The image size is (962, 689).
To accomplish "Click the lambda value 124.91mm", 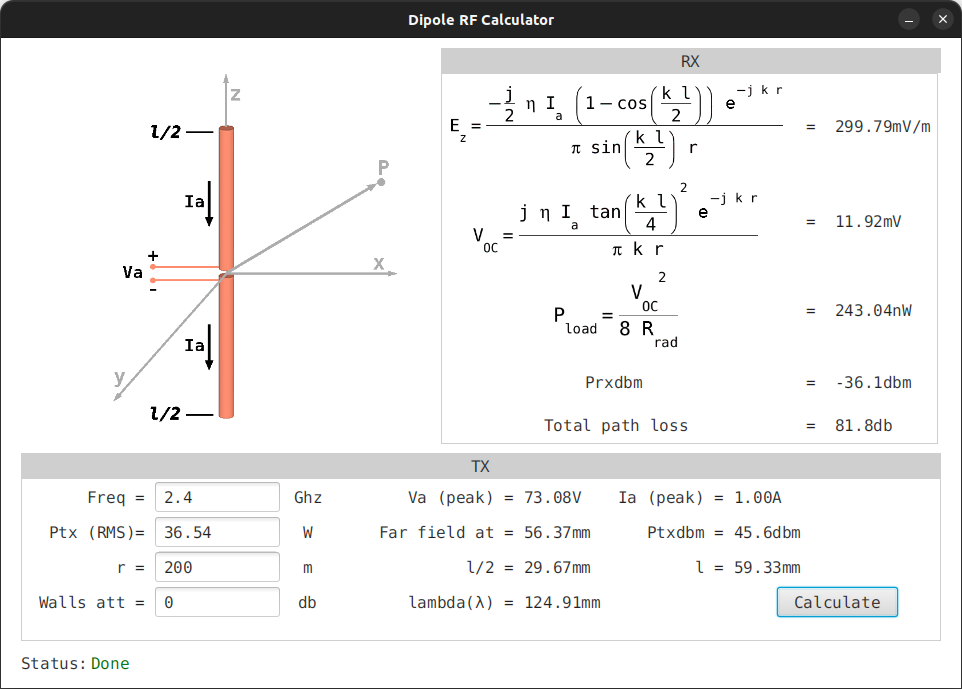I will pos(562,602).
